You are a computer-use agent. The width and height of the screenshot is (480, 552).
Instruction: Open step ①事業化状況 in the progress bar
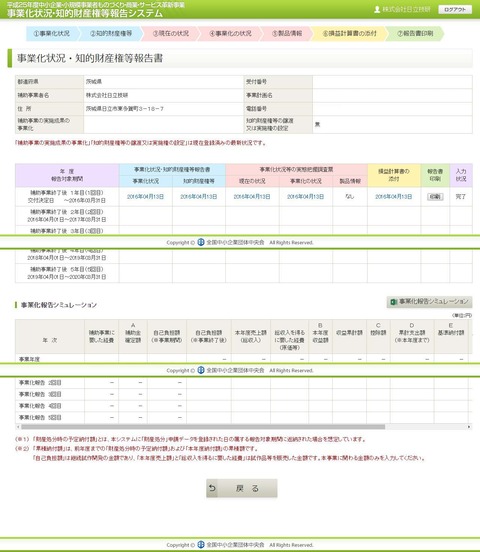pos(51,33)
